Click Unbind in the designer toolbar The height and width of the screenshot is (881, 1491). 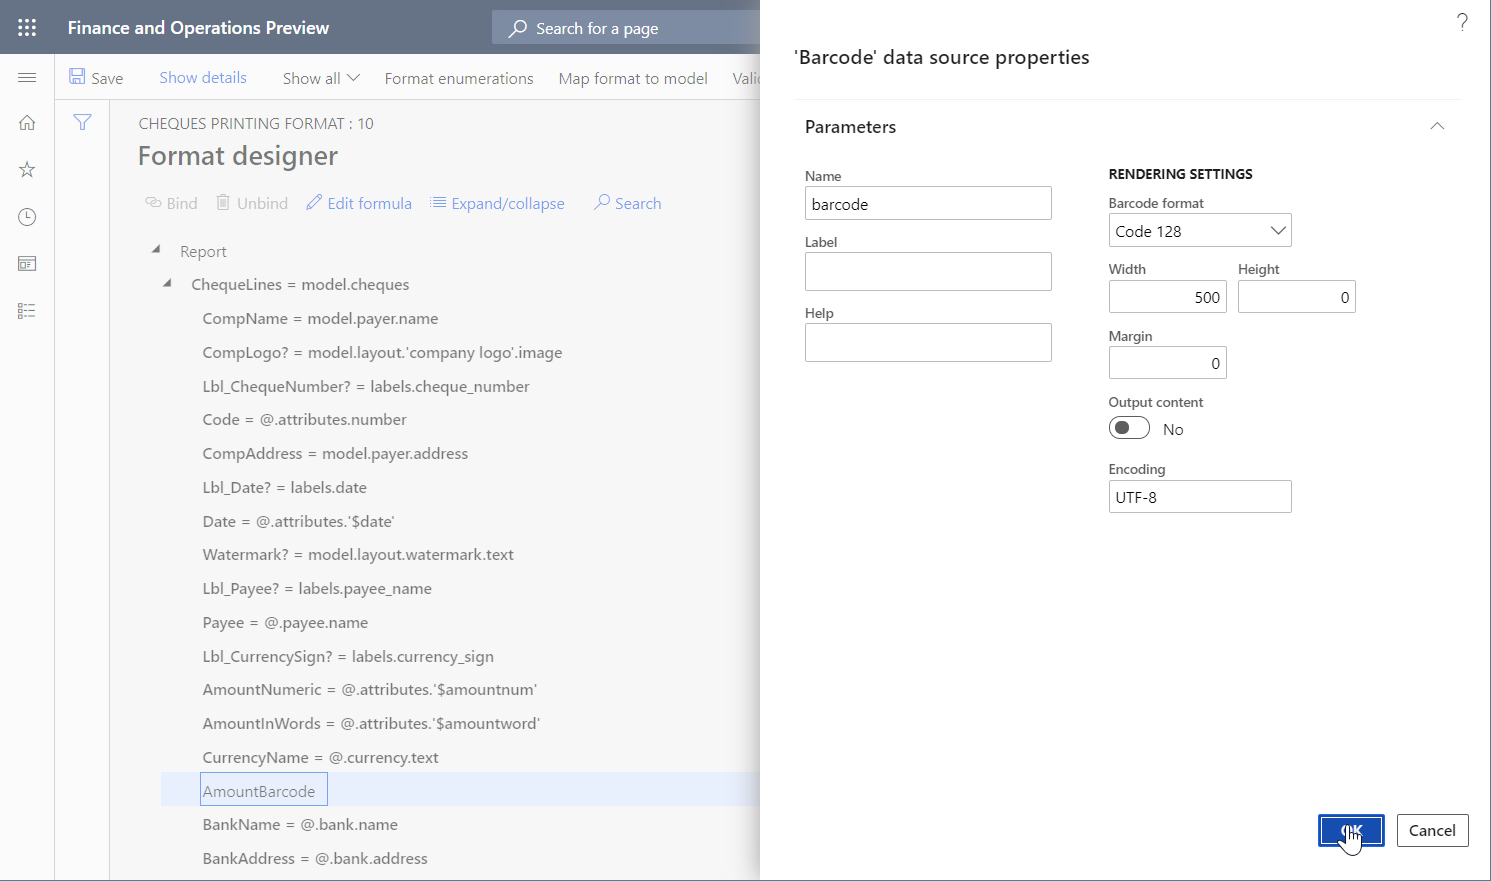252,203
